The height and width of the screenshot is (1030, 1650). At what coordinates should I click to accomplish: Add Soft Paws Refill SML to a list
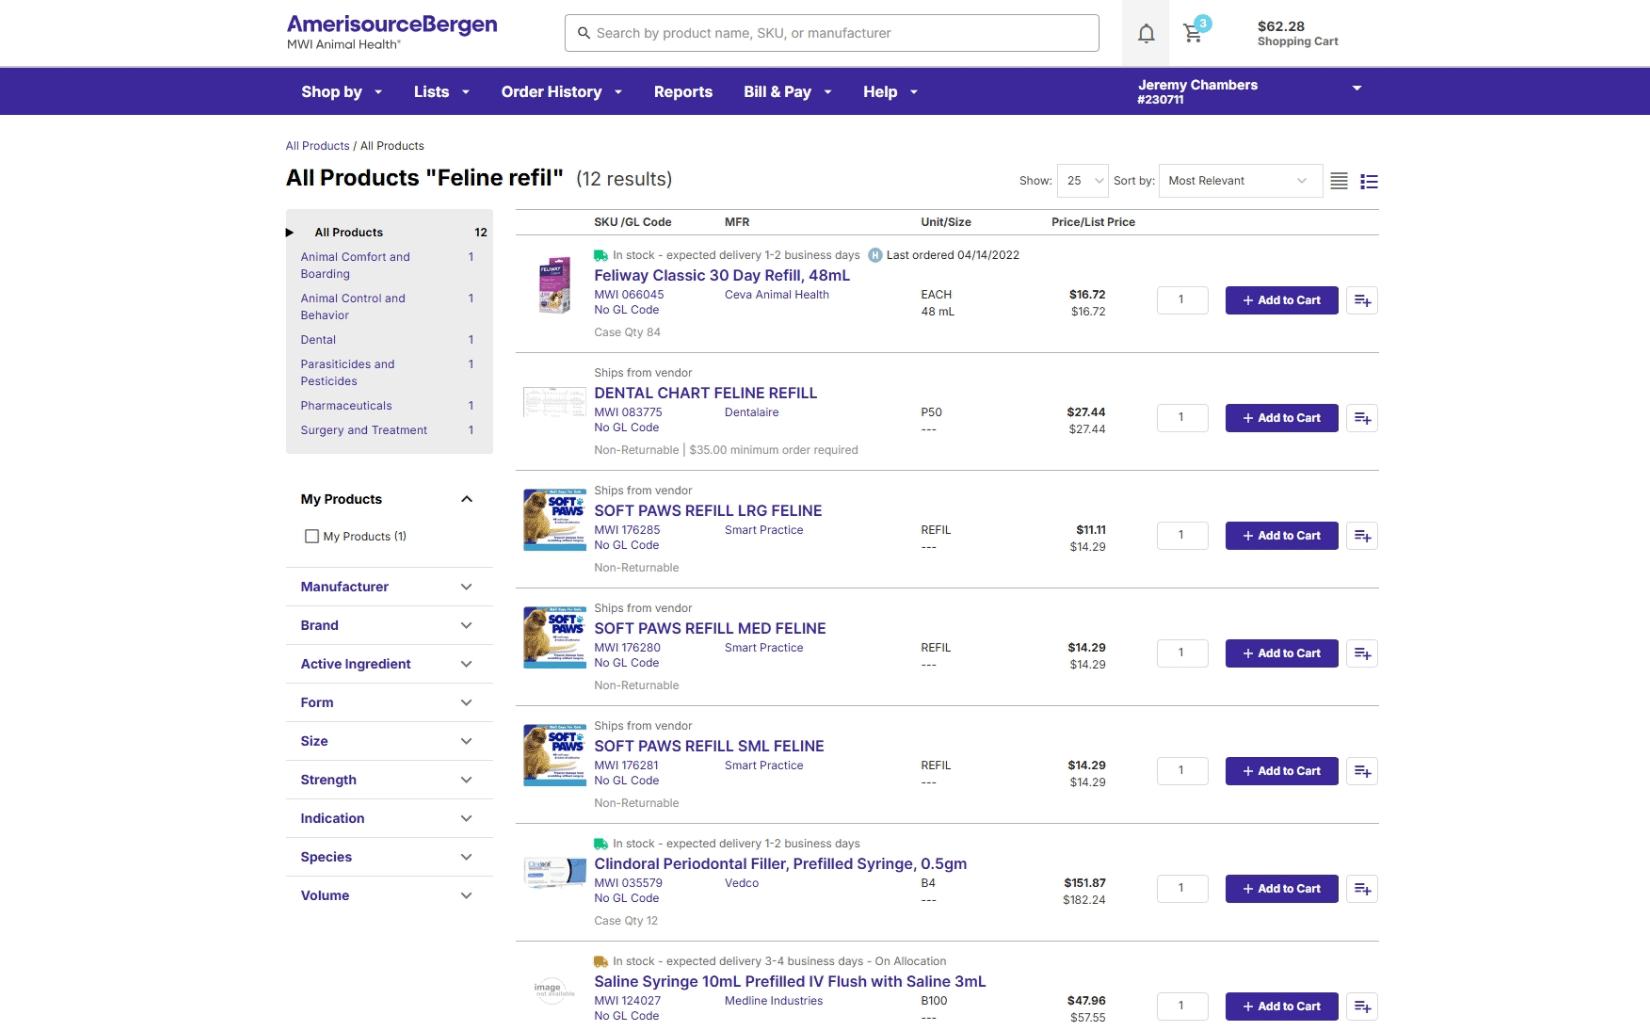tap(1362, 771)
